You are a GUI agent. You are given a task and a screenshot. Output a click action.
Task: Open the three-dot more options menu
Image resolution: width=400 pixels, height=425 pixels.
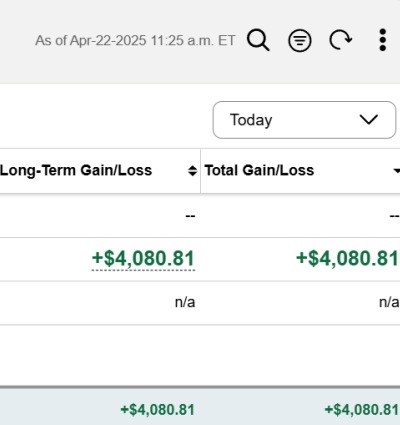(383, 40)
